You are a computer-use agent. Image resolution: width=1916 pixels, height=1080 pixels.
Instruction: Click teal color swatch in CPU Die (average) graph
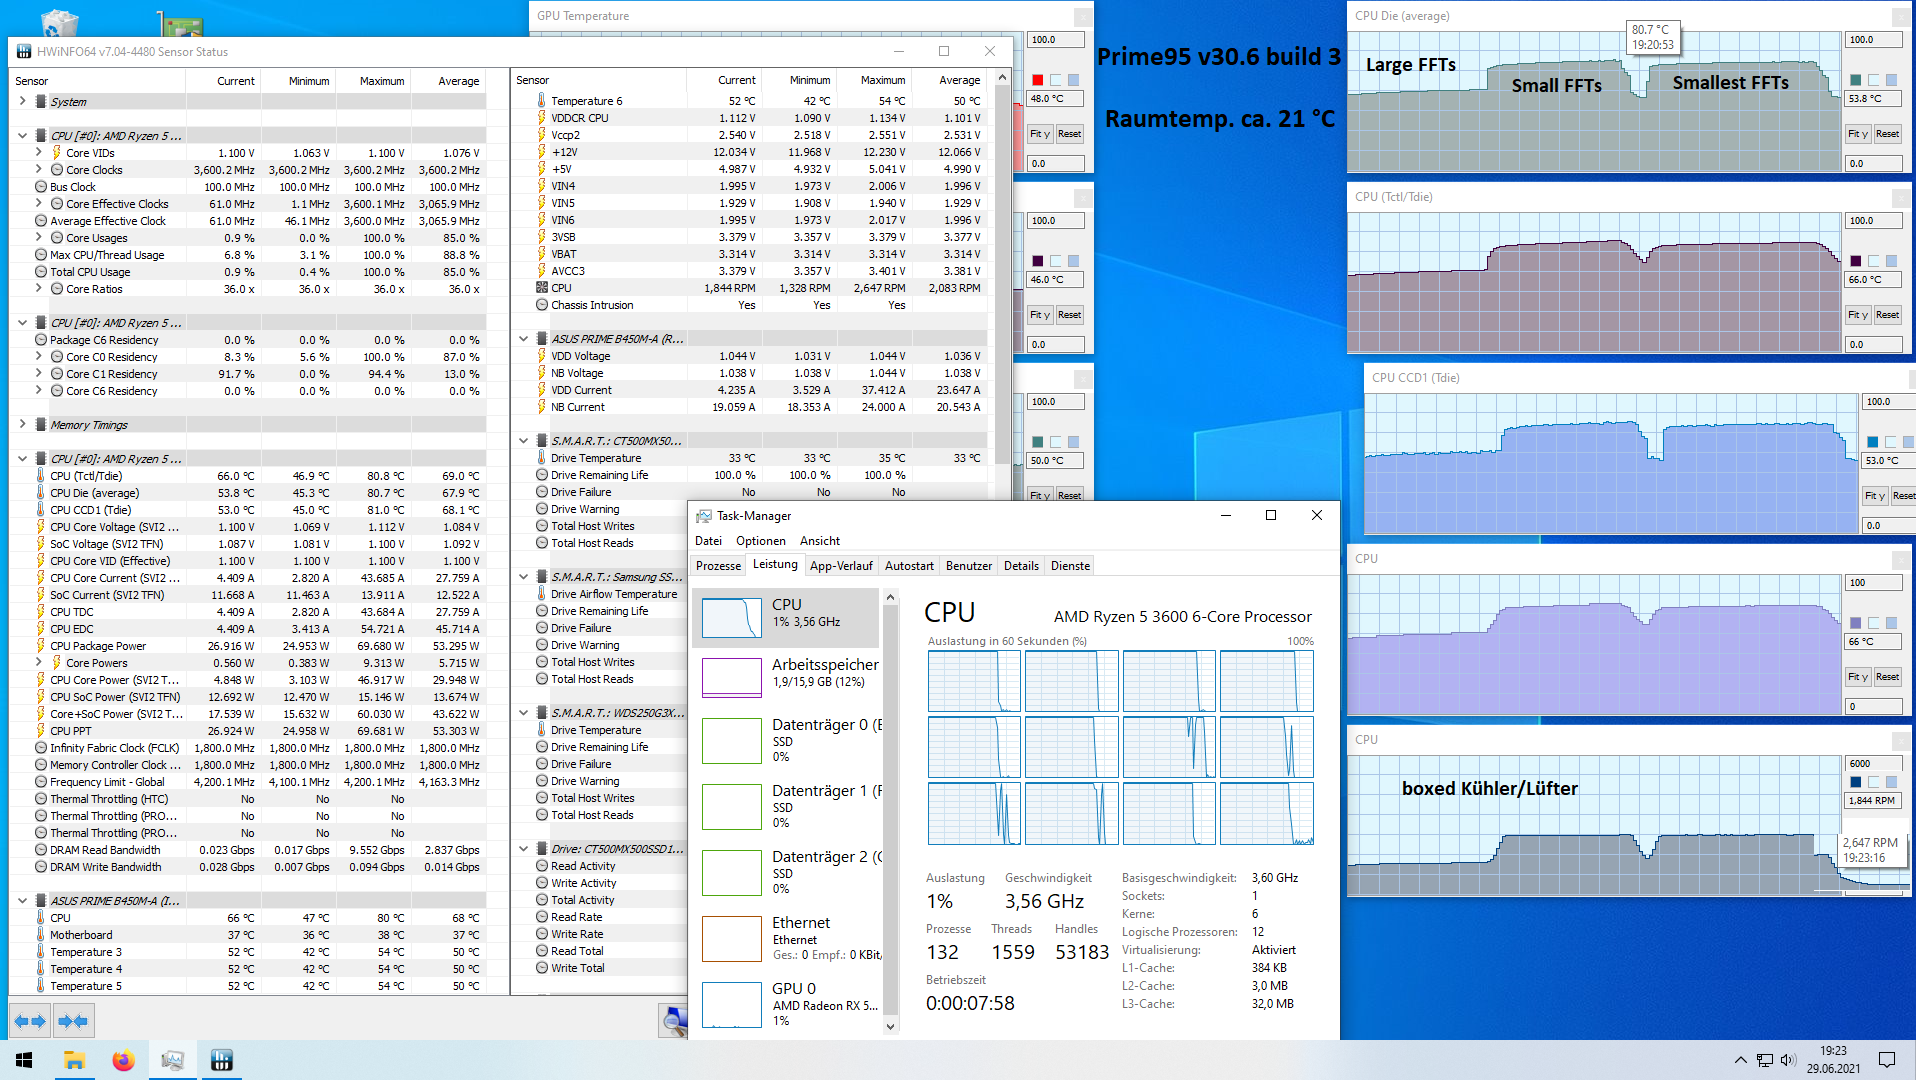(1856, 80)
